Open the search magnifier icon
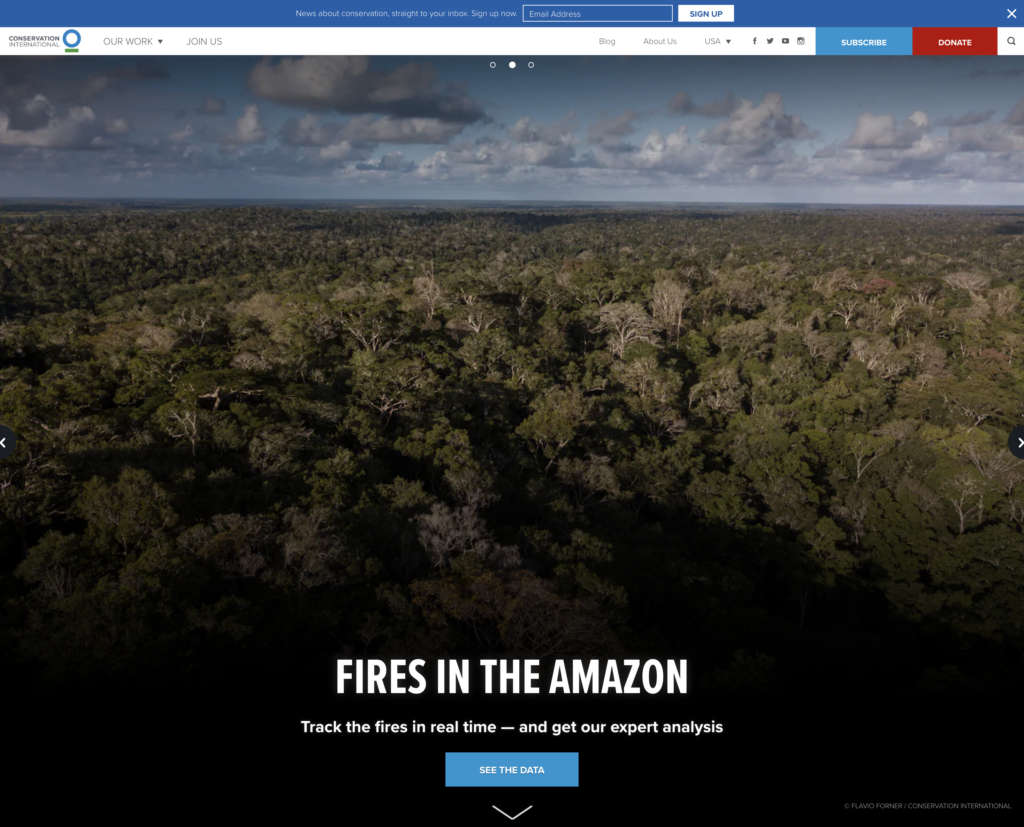Viewport: 1024px width, 827px height. pyautogui.click(x=1011, y=41)
